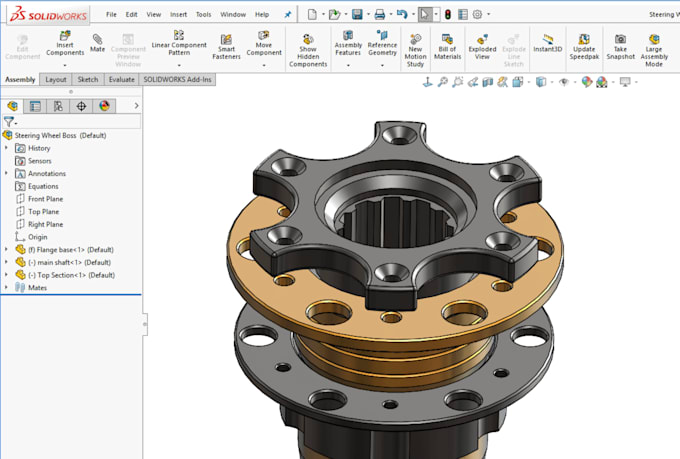Image resolution: width=680 pixels, height=459 pixels.
Task: Click the Open document icon
Action: (x=334, y=14)
